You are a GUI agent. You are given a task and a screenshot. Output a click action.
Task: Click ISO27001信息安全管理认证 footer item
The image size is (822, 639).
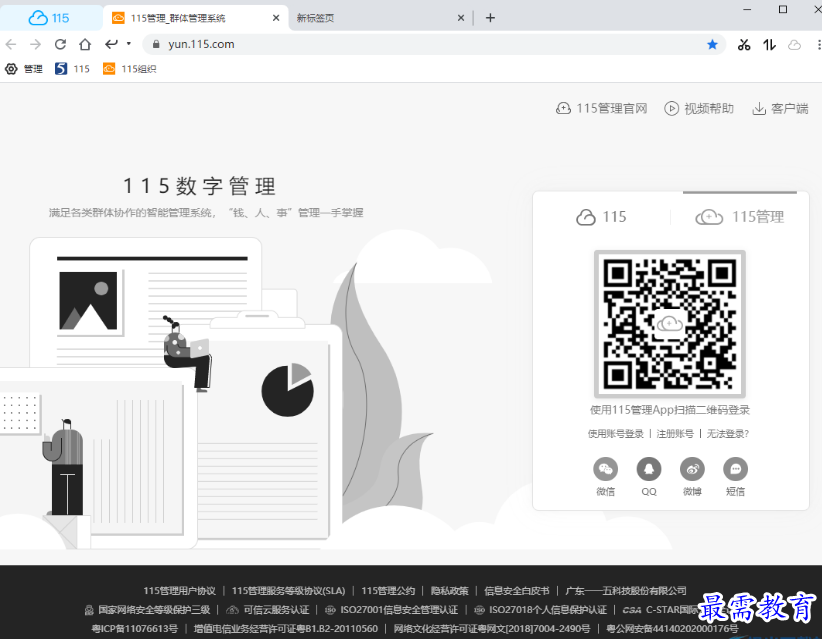(392, 610)
